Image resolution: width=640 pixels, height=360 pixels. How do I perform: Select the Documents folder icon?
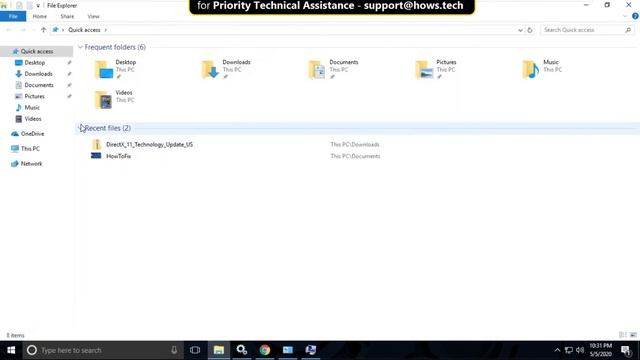pos(317,69)
